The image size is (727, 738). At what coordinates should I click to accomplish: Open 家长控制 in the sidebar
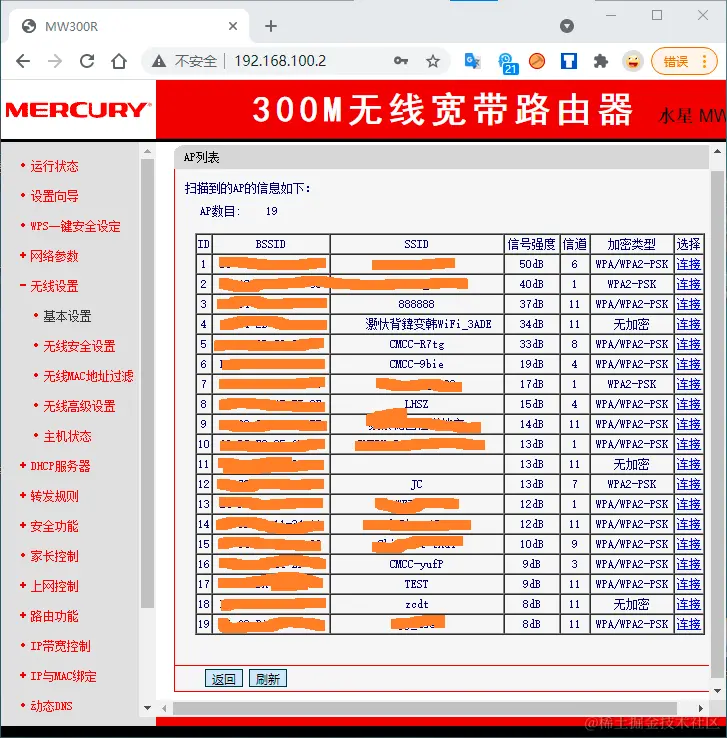(54, 556)
